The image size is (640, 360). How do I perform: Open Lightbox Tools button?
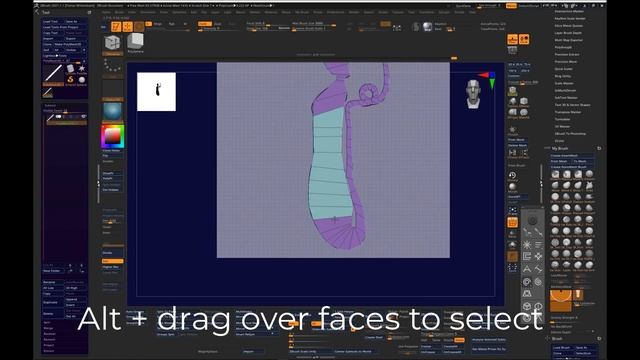55,56
